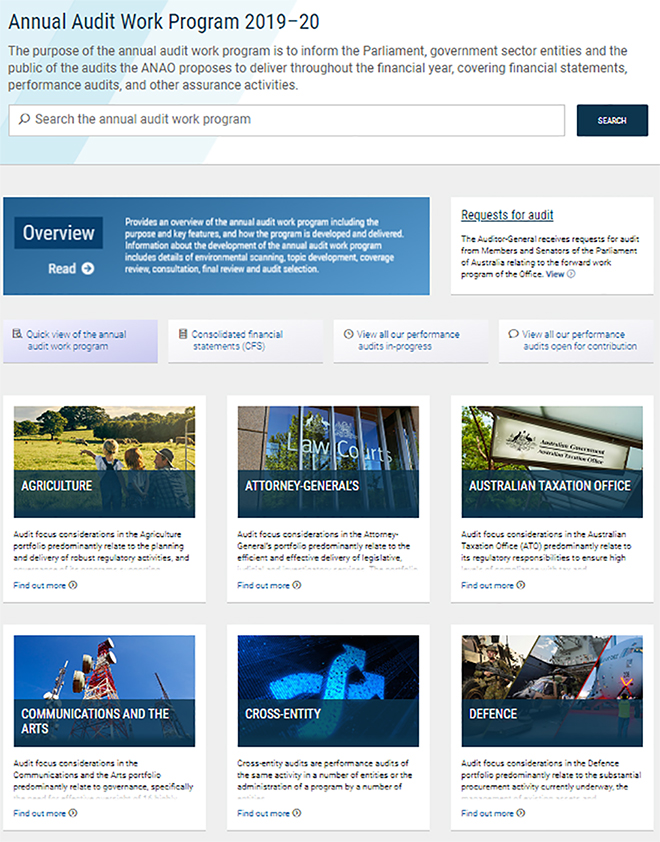Click Find out more under Defence
Image resolution: width=660 pixels, height=842 pixels.
click(x=488, y=814)
